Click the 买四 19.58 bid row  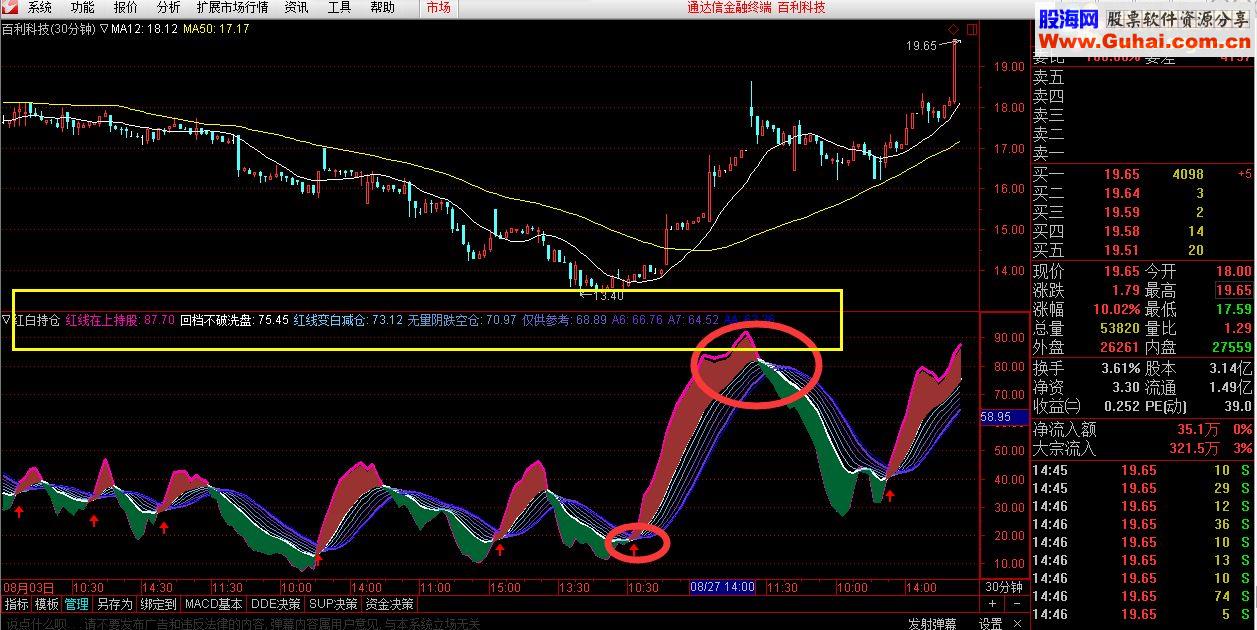point(1143,231)
